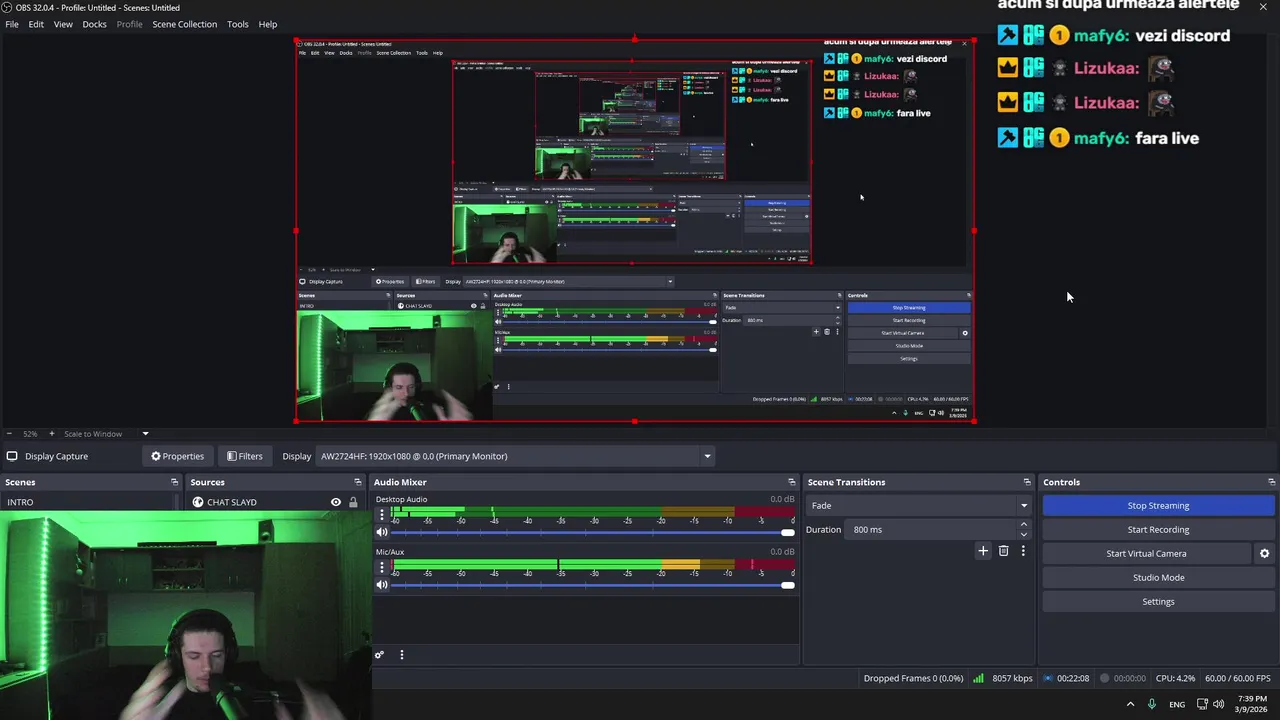This screenshot has height=720, width=1280.
Task: Toggle CHAT SLAYD source visibility eye
Action: tap(336, 502)
